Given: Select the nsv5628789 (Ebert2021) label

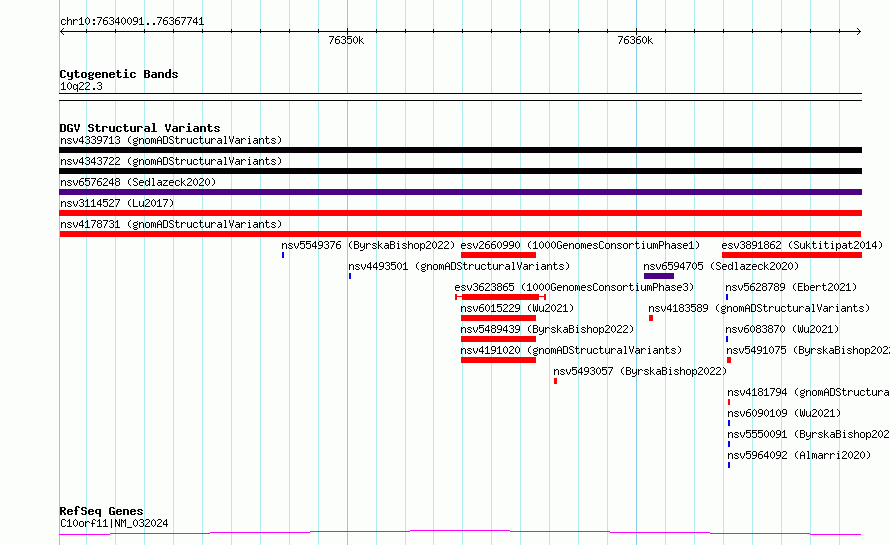Looking at the screenshot, I should click(x=791, y=287).
